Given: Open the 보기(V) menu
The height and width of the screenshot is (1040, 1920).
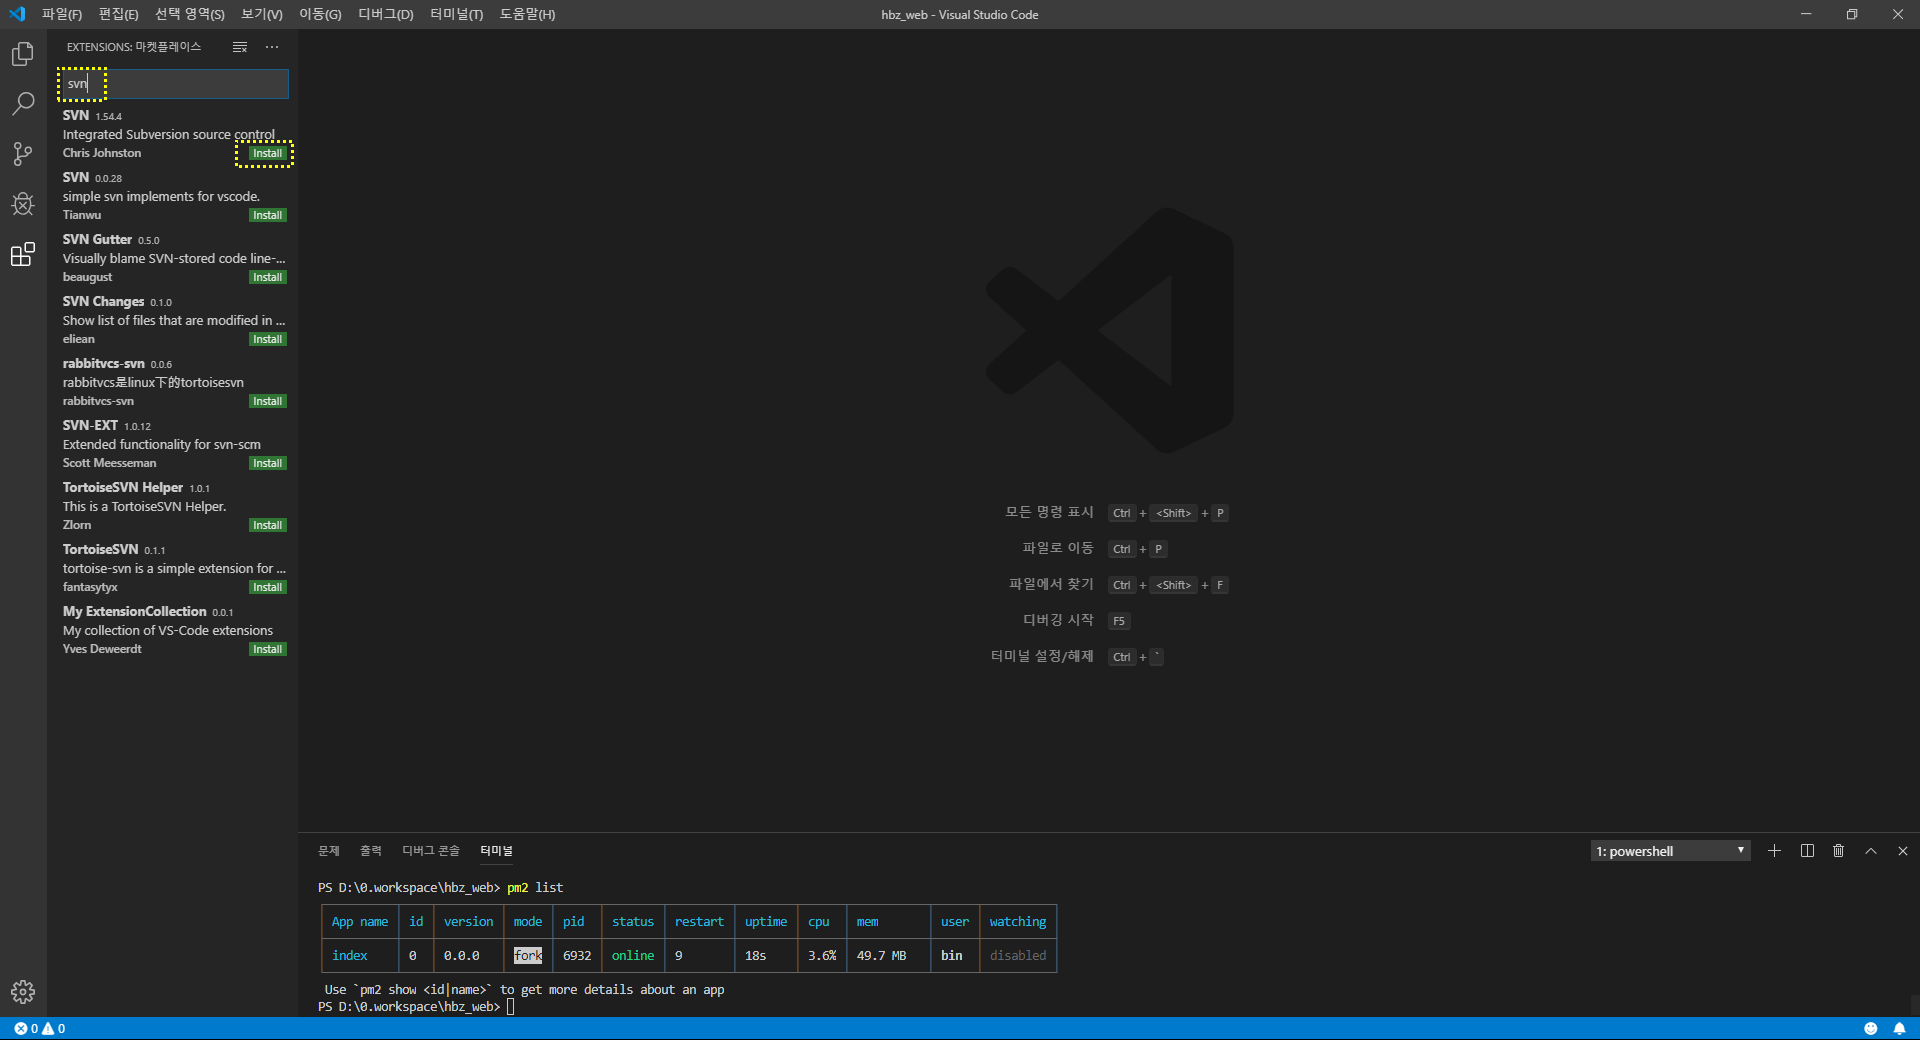Looking at the screenshot, I should [262, 14].
